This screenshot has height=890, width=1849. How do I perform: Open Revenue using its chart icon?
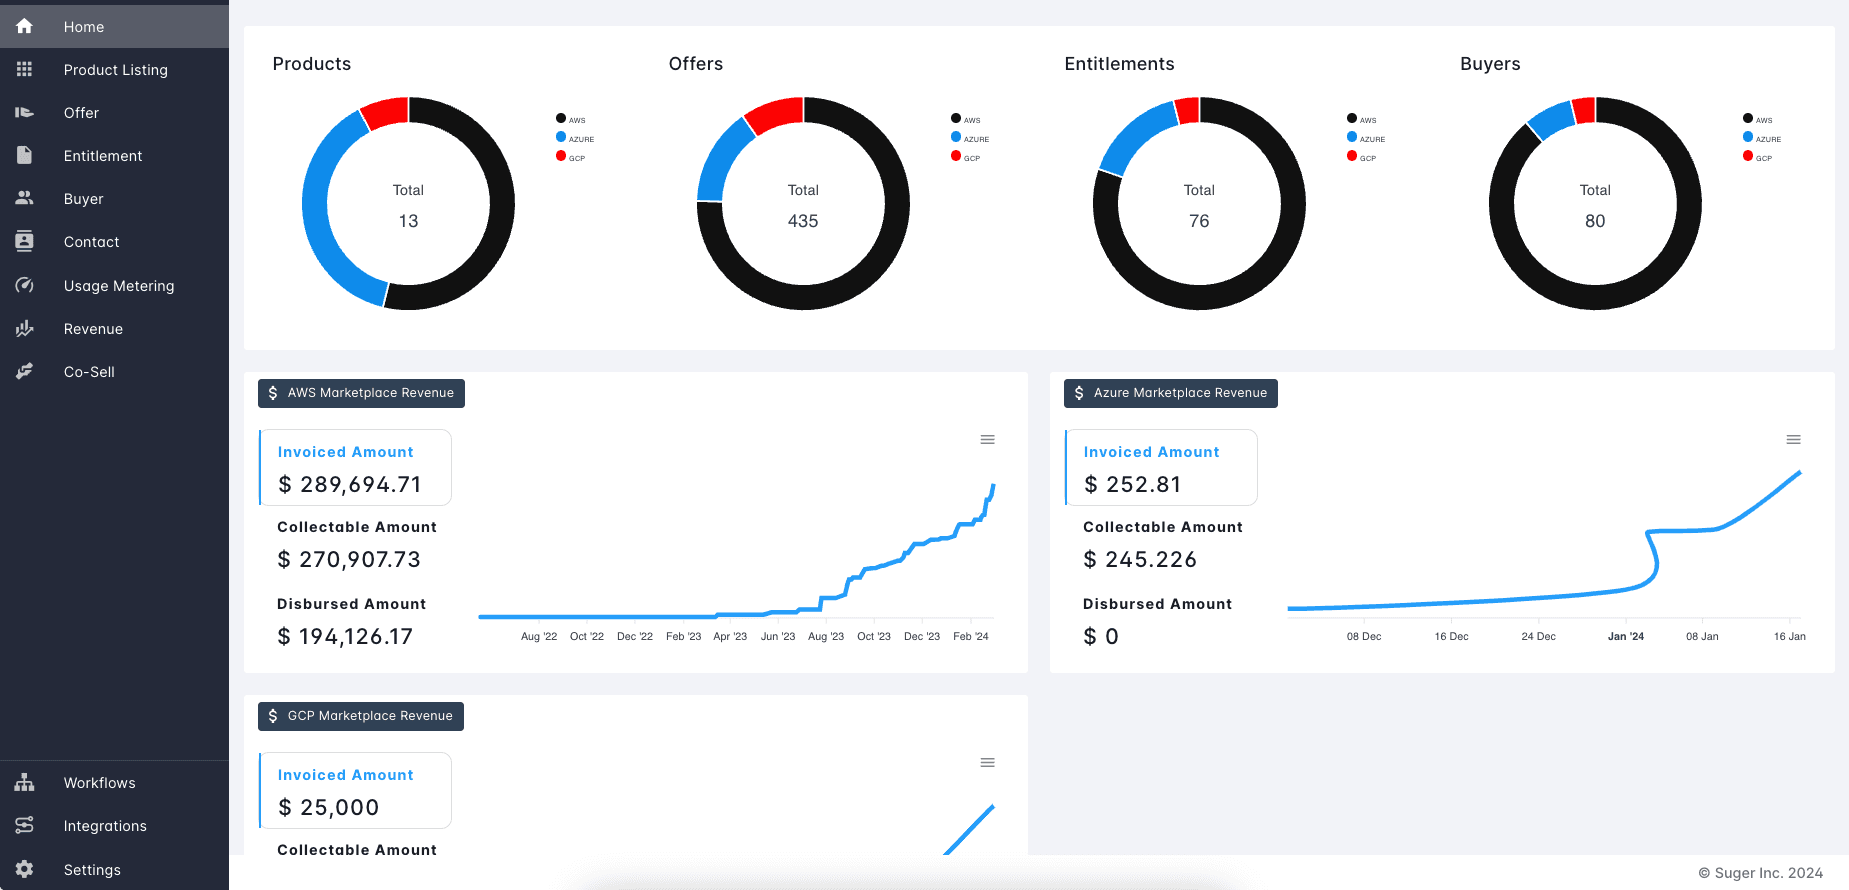[x=24, y=328]
